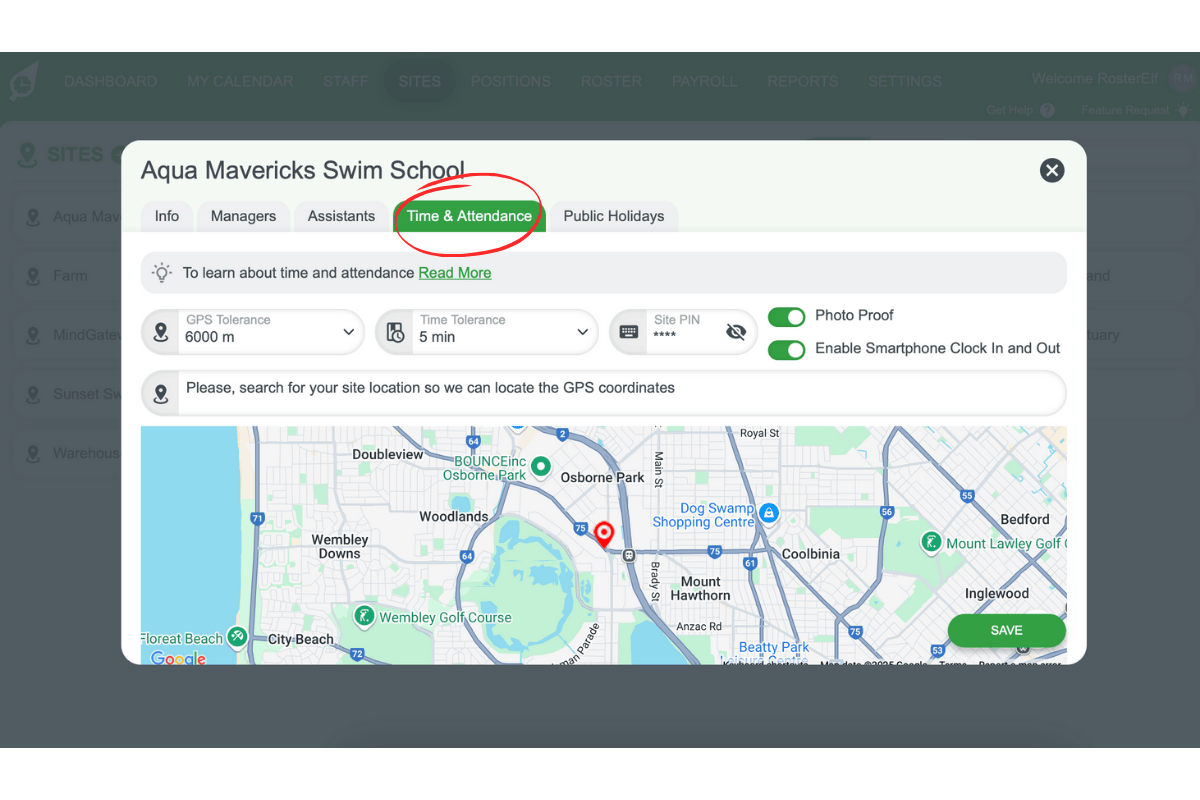
Task: Click the keyboard icon beside Site PIN
Action: (629, 332)
